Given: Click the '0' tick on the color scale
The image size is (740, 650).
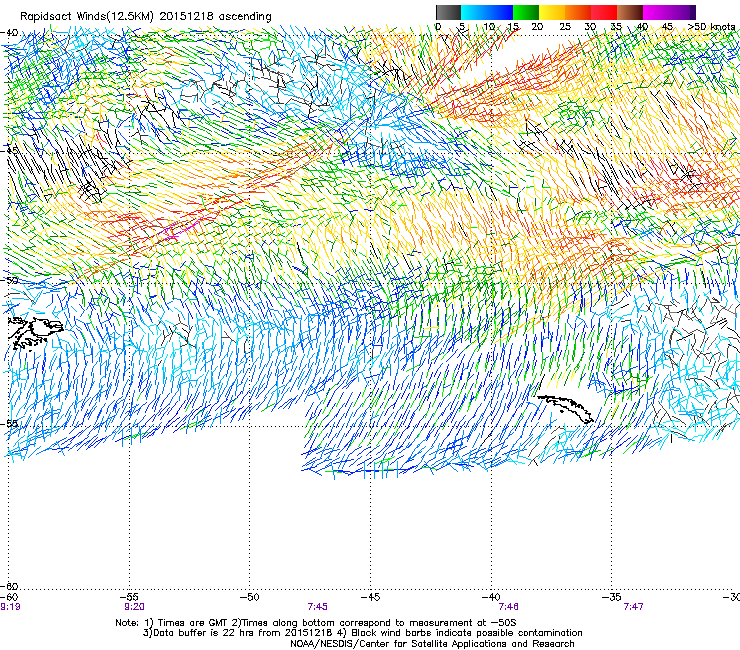Looking at the screenshot, I should click(x=438, y=26).
